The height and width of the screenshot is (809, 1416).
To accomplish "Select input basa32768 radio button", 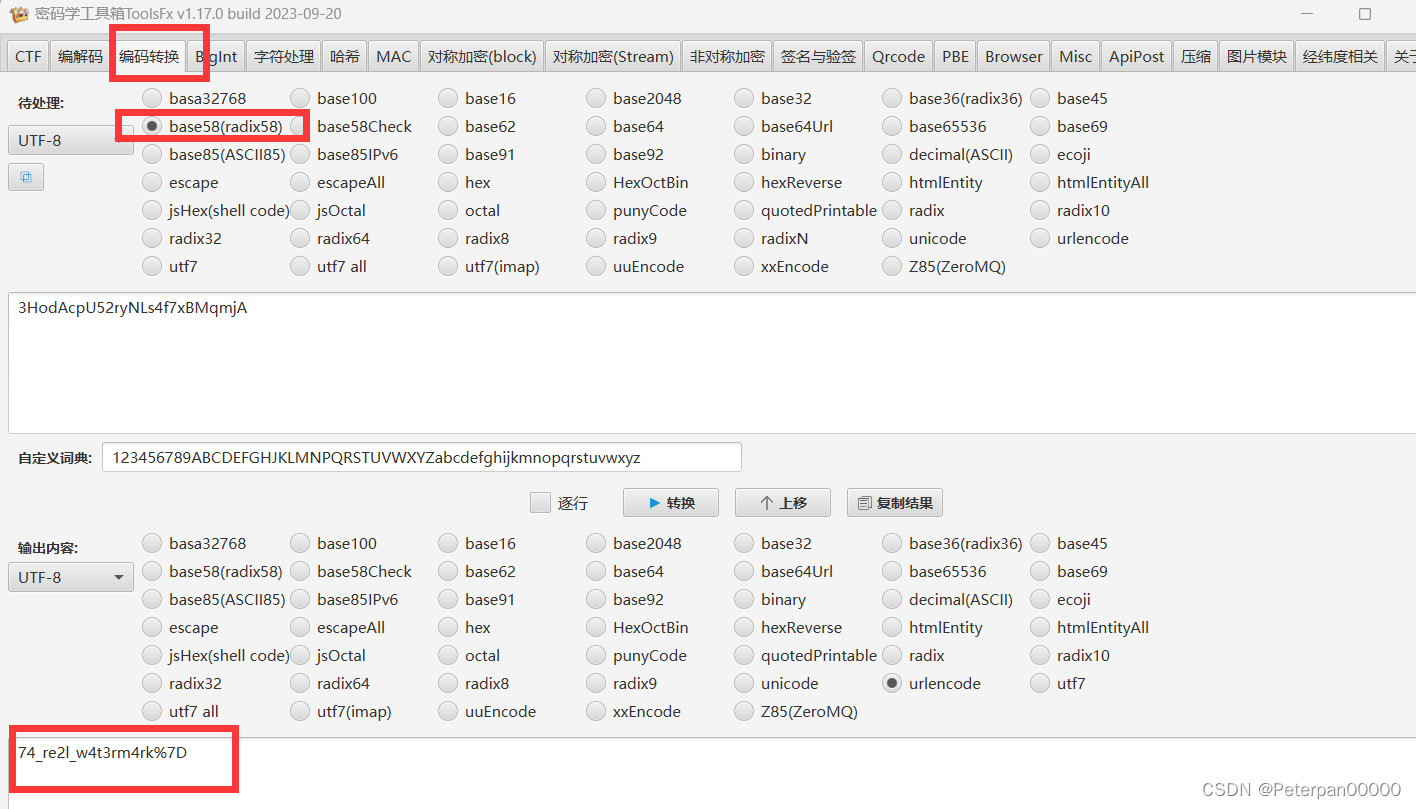I will point(152,98).
